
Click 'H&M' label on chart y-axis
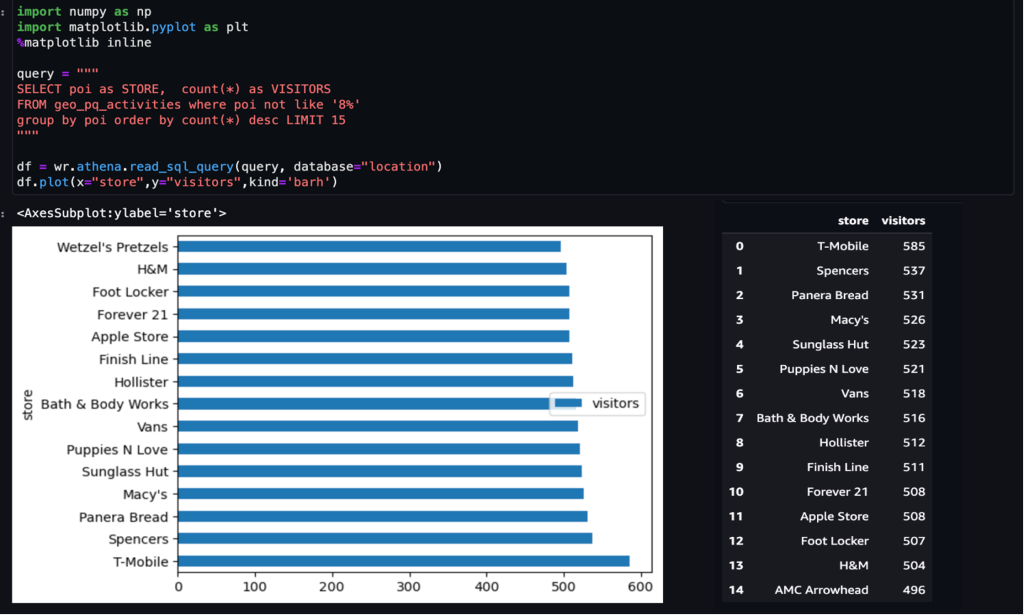(152, 269)
